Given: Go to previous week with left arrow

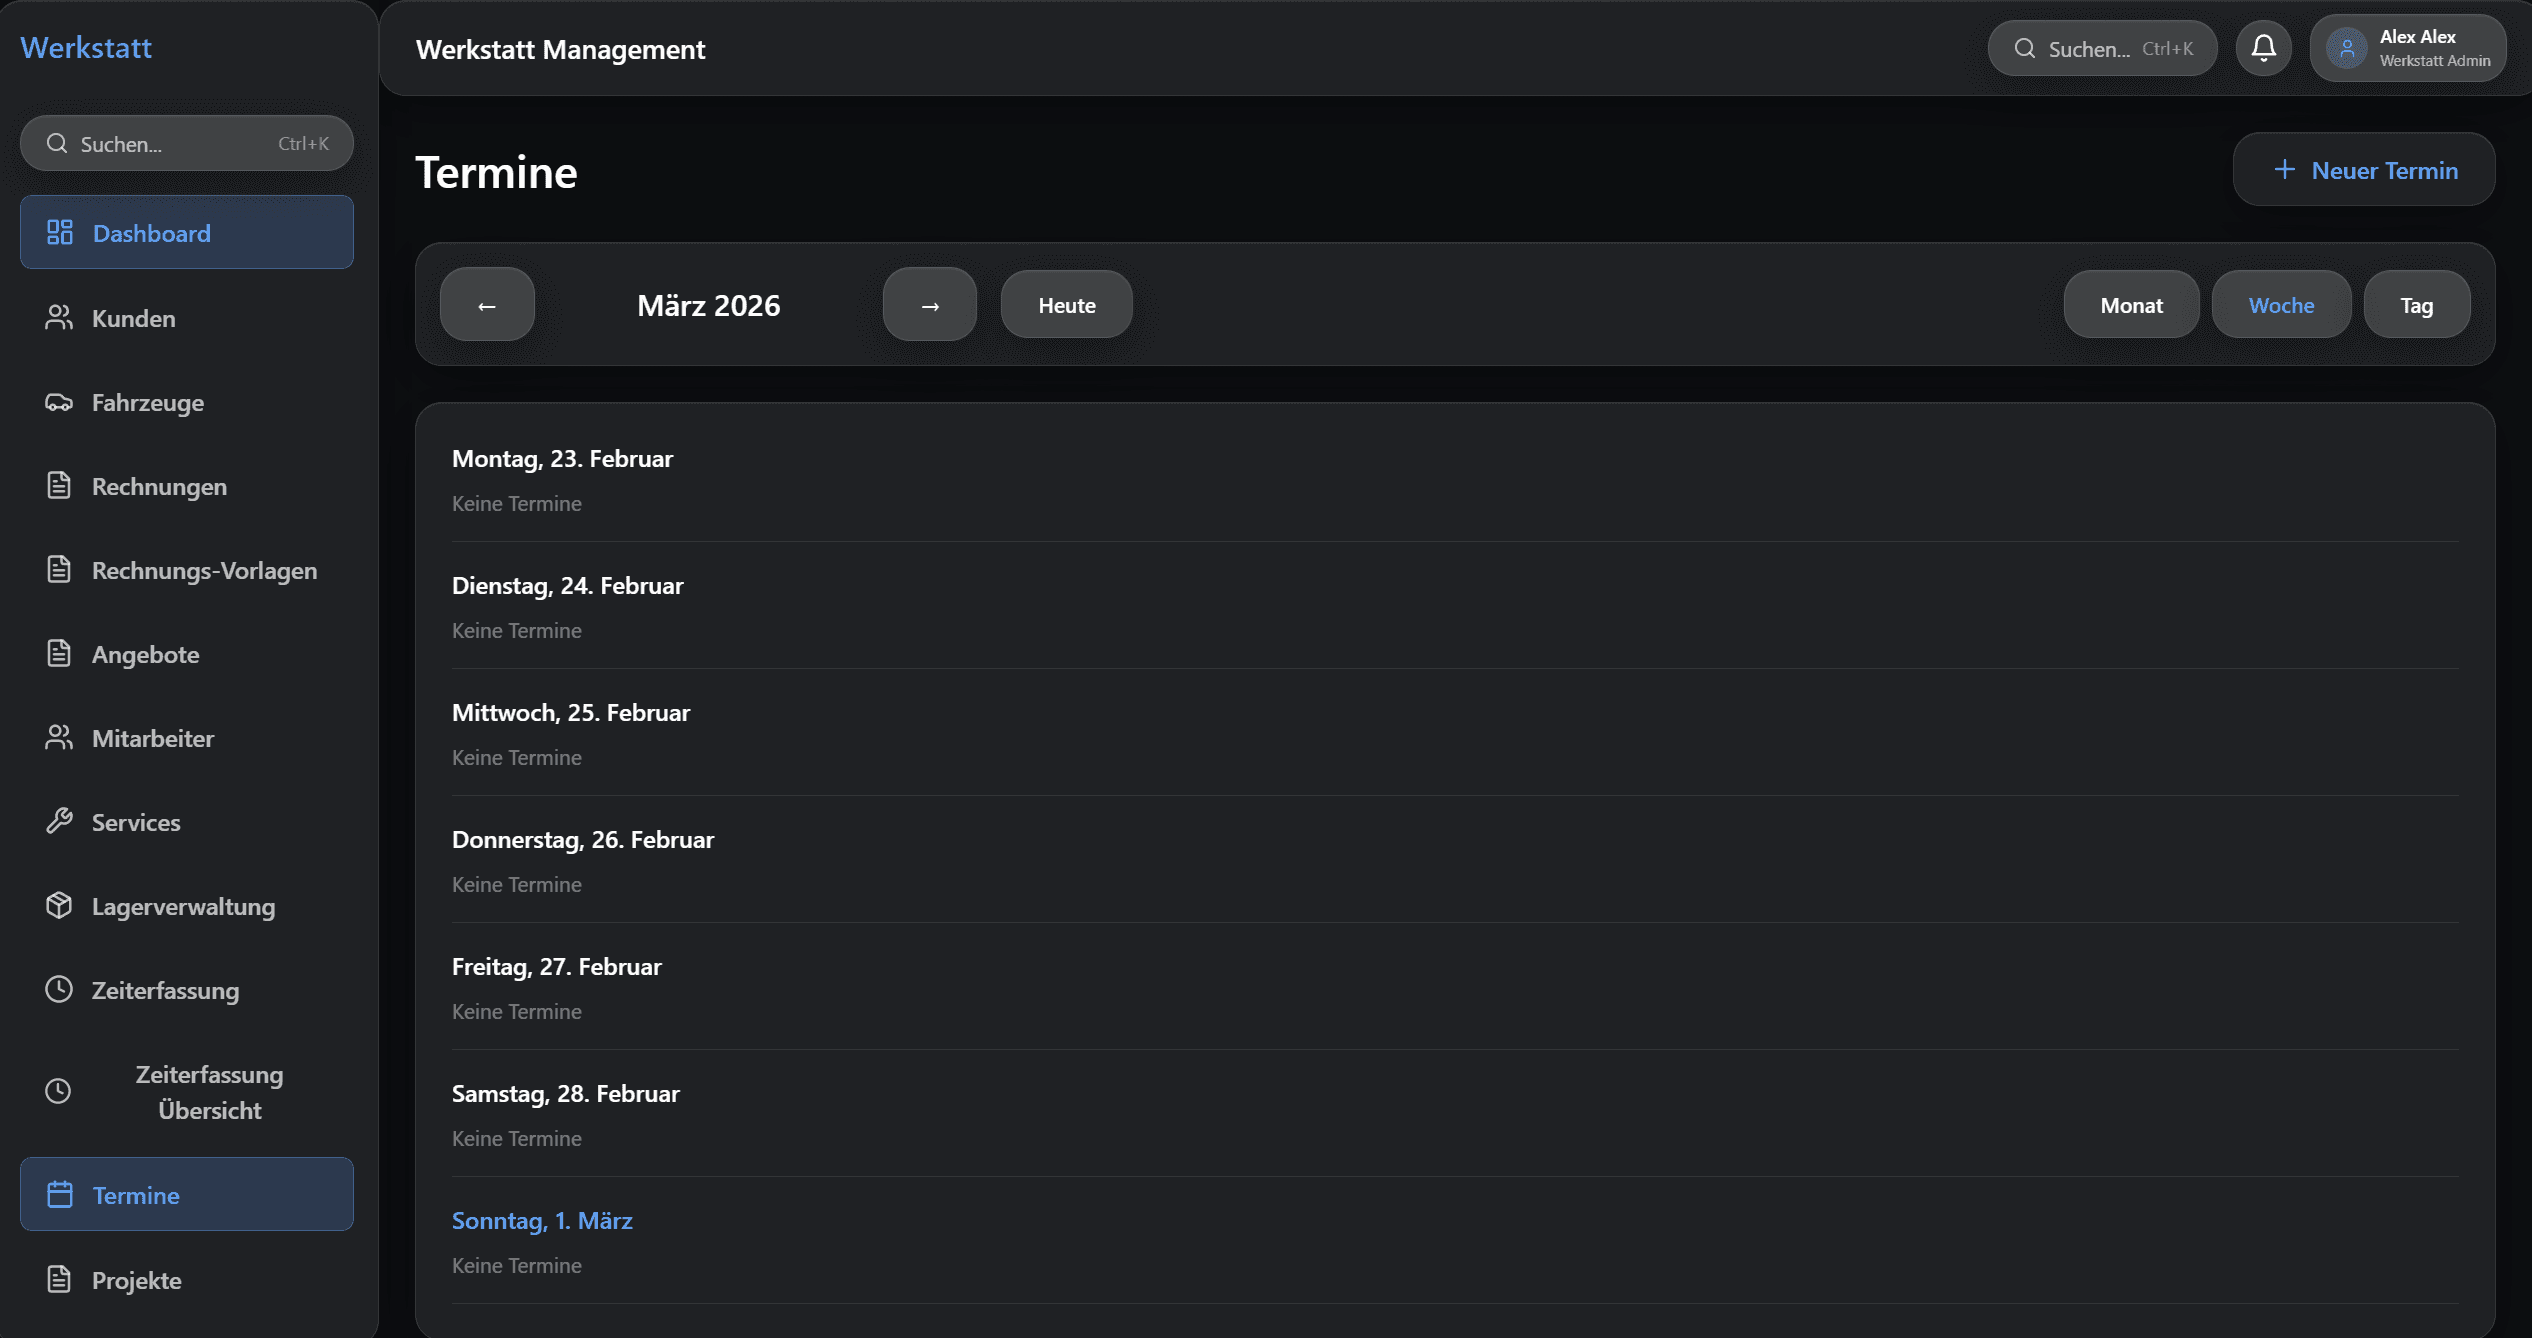Looking at the screenshot, I should tap(487, 305).
